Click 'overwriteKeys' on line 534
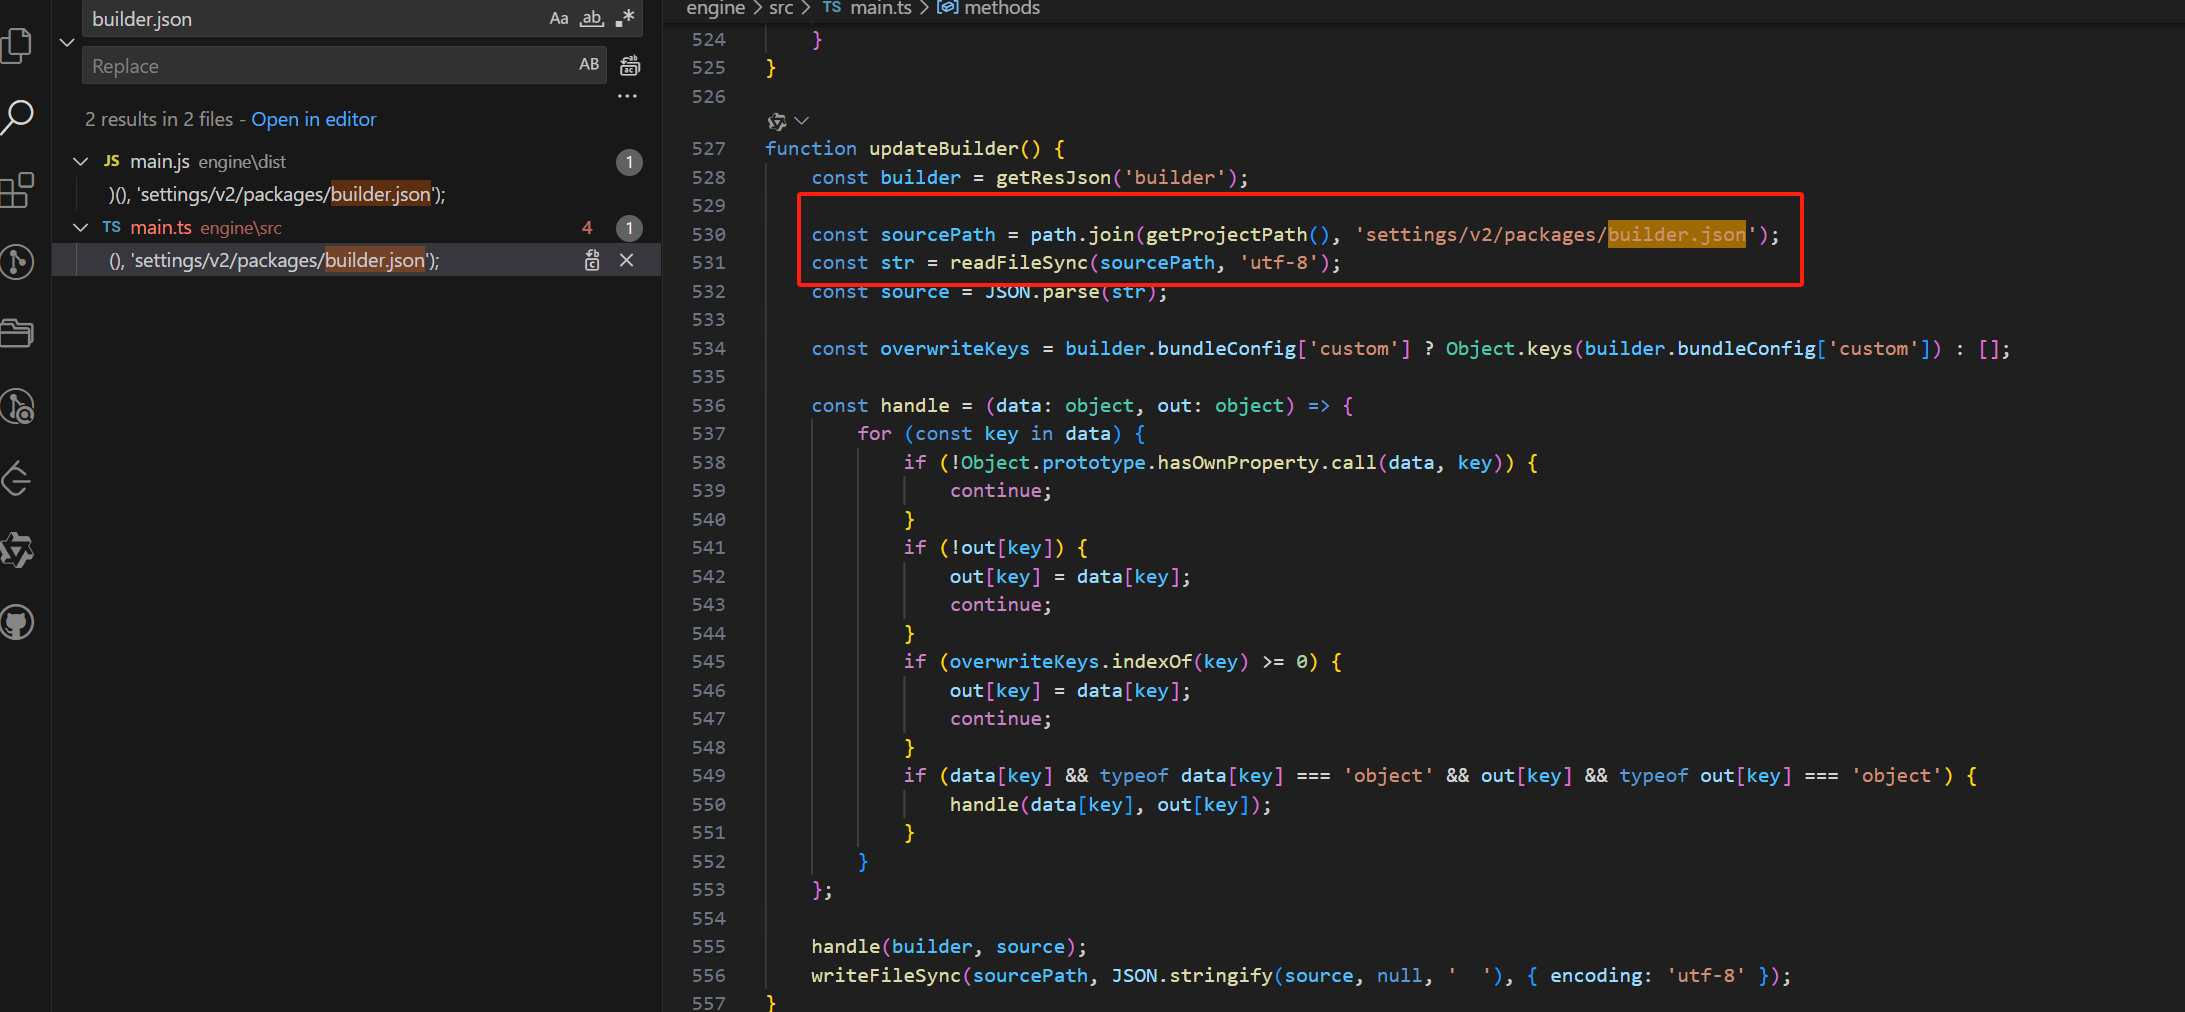Screen dimensions: 2185x1012 tap(954, 348)
